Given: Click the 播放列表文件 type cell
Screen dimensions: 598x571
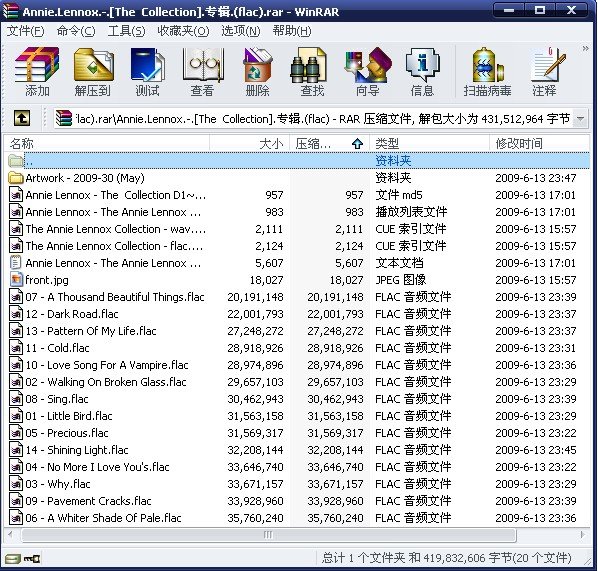Looking at the screenshot, I should (x=411, y=212).
